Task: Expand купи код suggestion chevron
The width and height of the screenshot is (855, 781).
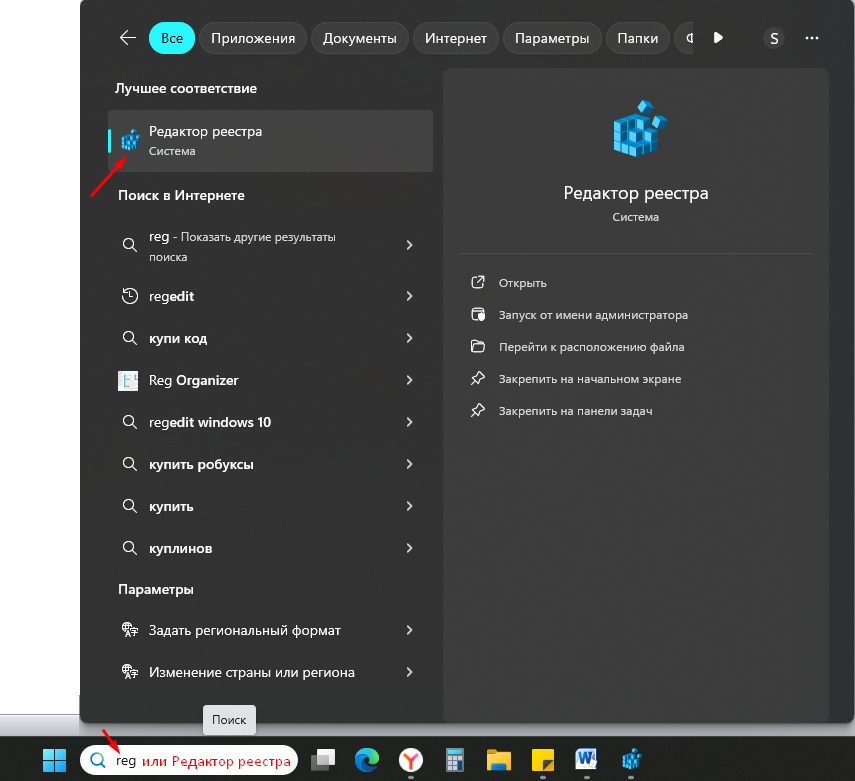Action: [x=410, y=338]
